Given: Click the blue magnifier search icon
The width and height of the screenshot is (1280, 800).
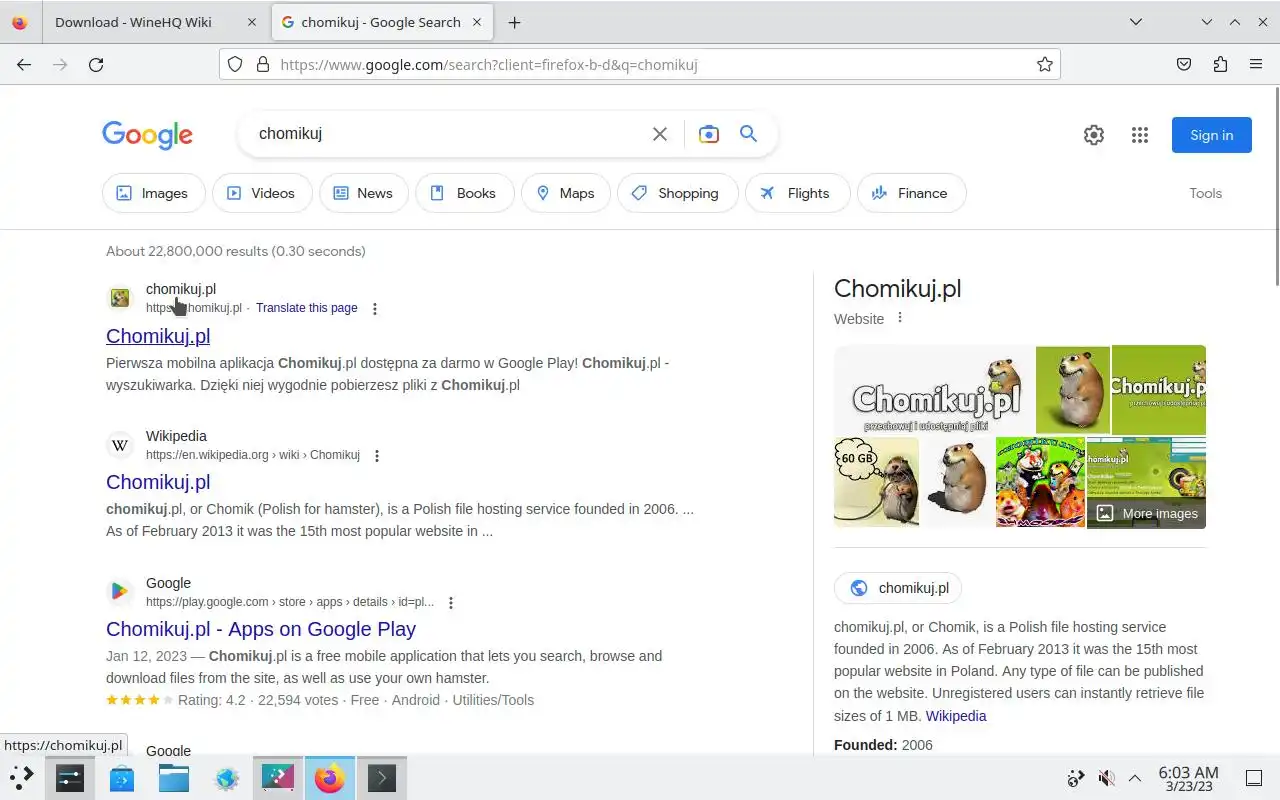Looking at the screenshot, I should coord(748,134).
